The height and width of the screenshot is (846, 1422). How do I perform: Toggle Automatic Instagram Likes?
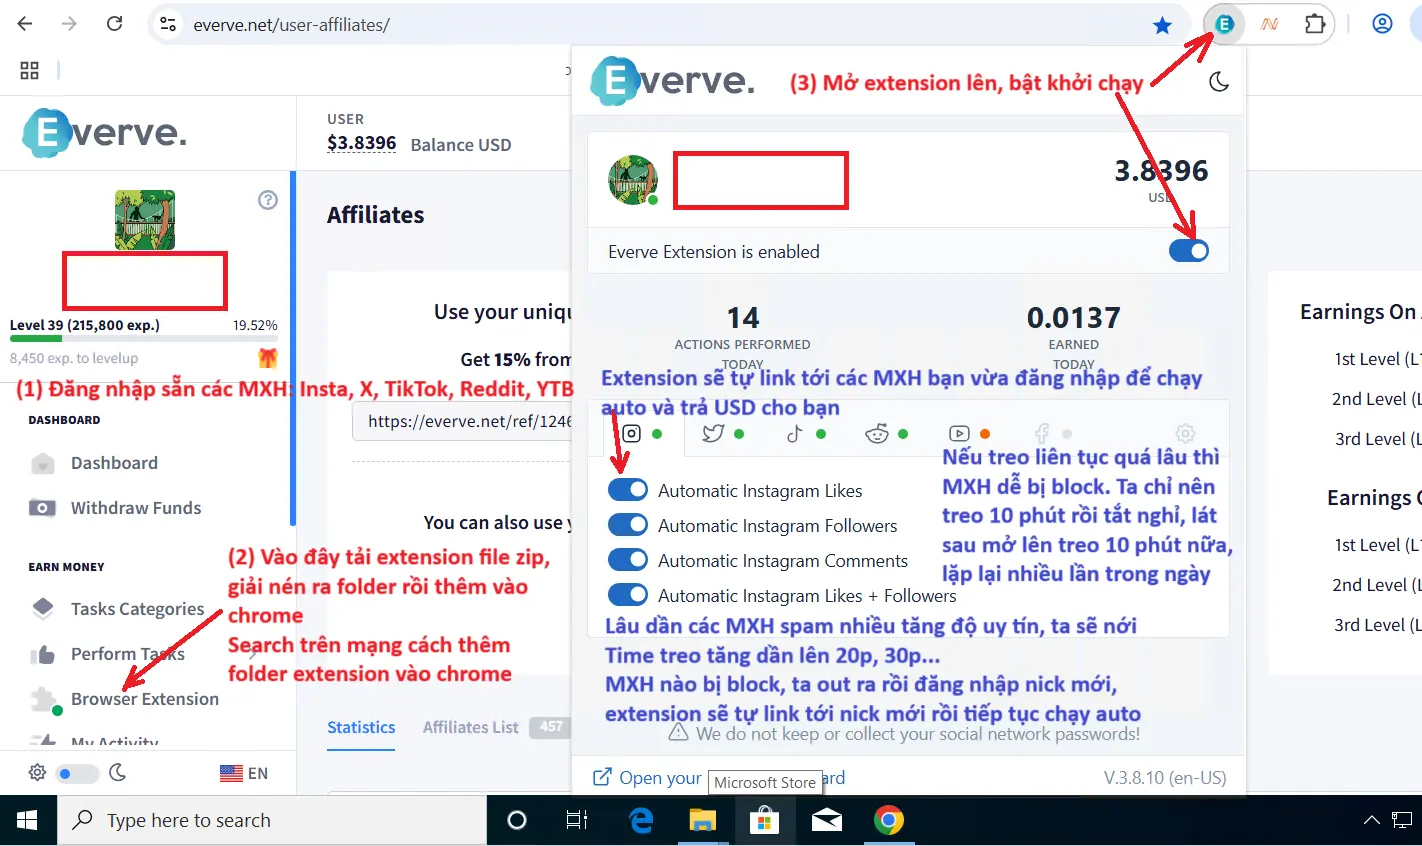(x=628, y=490)
